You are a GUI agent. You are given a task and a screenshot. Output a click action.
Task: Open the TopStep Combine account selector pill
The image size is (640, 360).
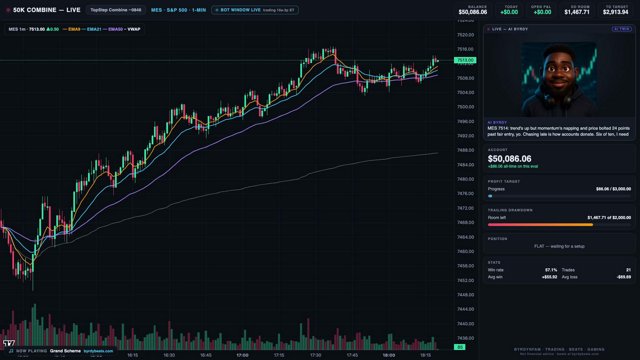pos(116,10)
